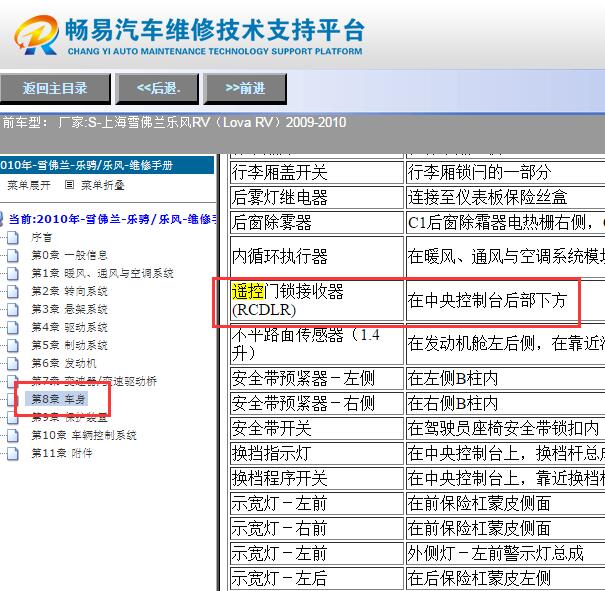Open 第6章 发动机 chapter
605x591 pixels.
[x=64, y=363]
